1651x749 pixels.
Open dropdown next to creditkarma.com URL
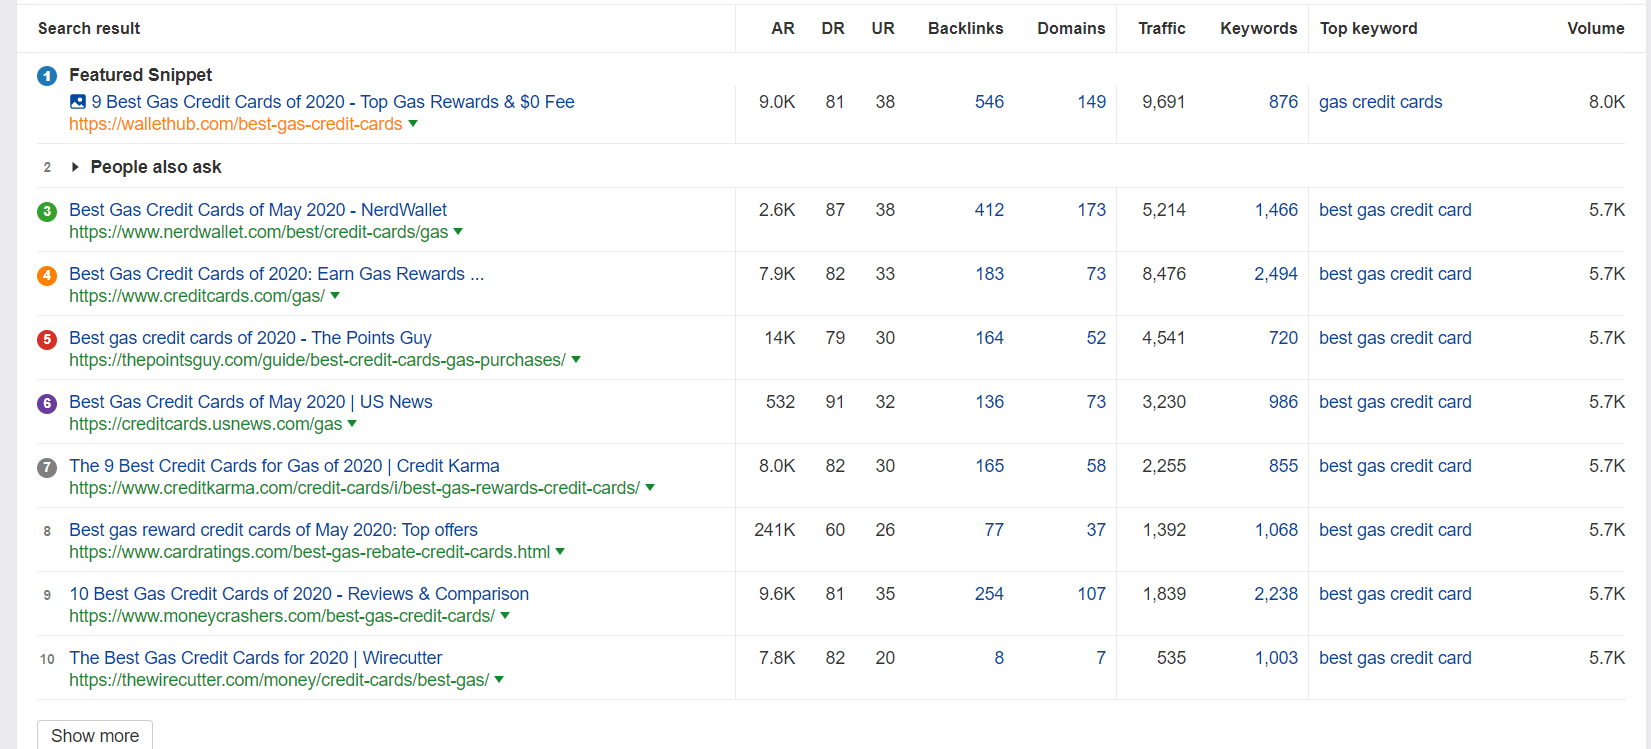point(650,488)
